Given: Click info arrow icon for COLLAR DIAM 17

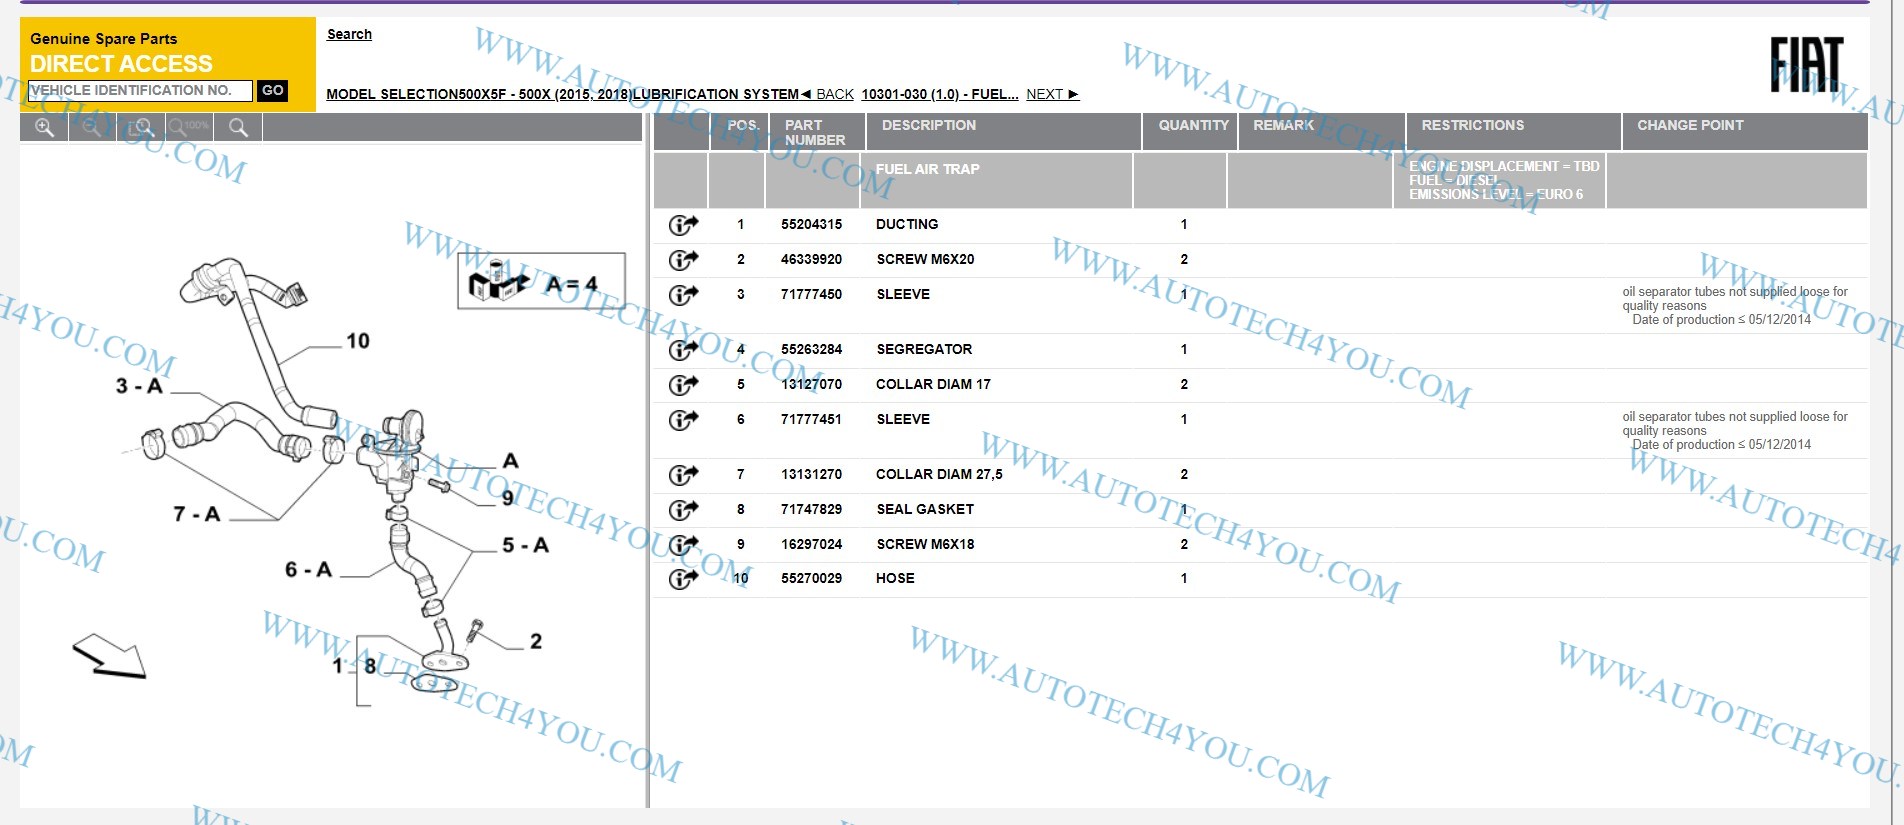Looking at the screenshot, I should click(683, 385).
